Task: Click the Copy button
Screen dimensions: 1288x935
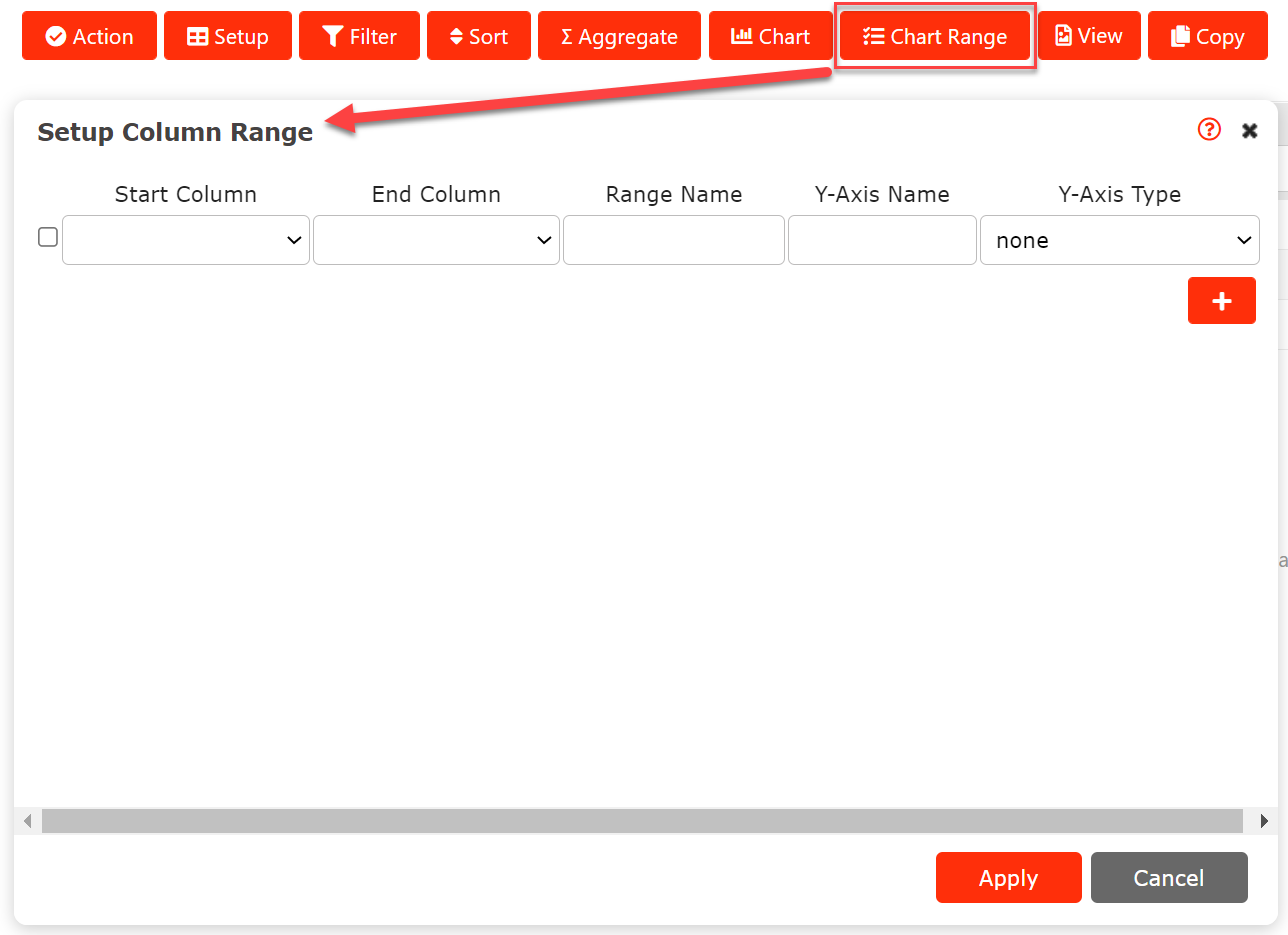Action: point(1207,37)
